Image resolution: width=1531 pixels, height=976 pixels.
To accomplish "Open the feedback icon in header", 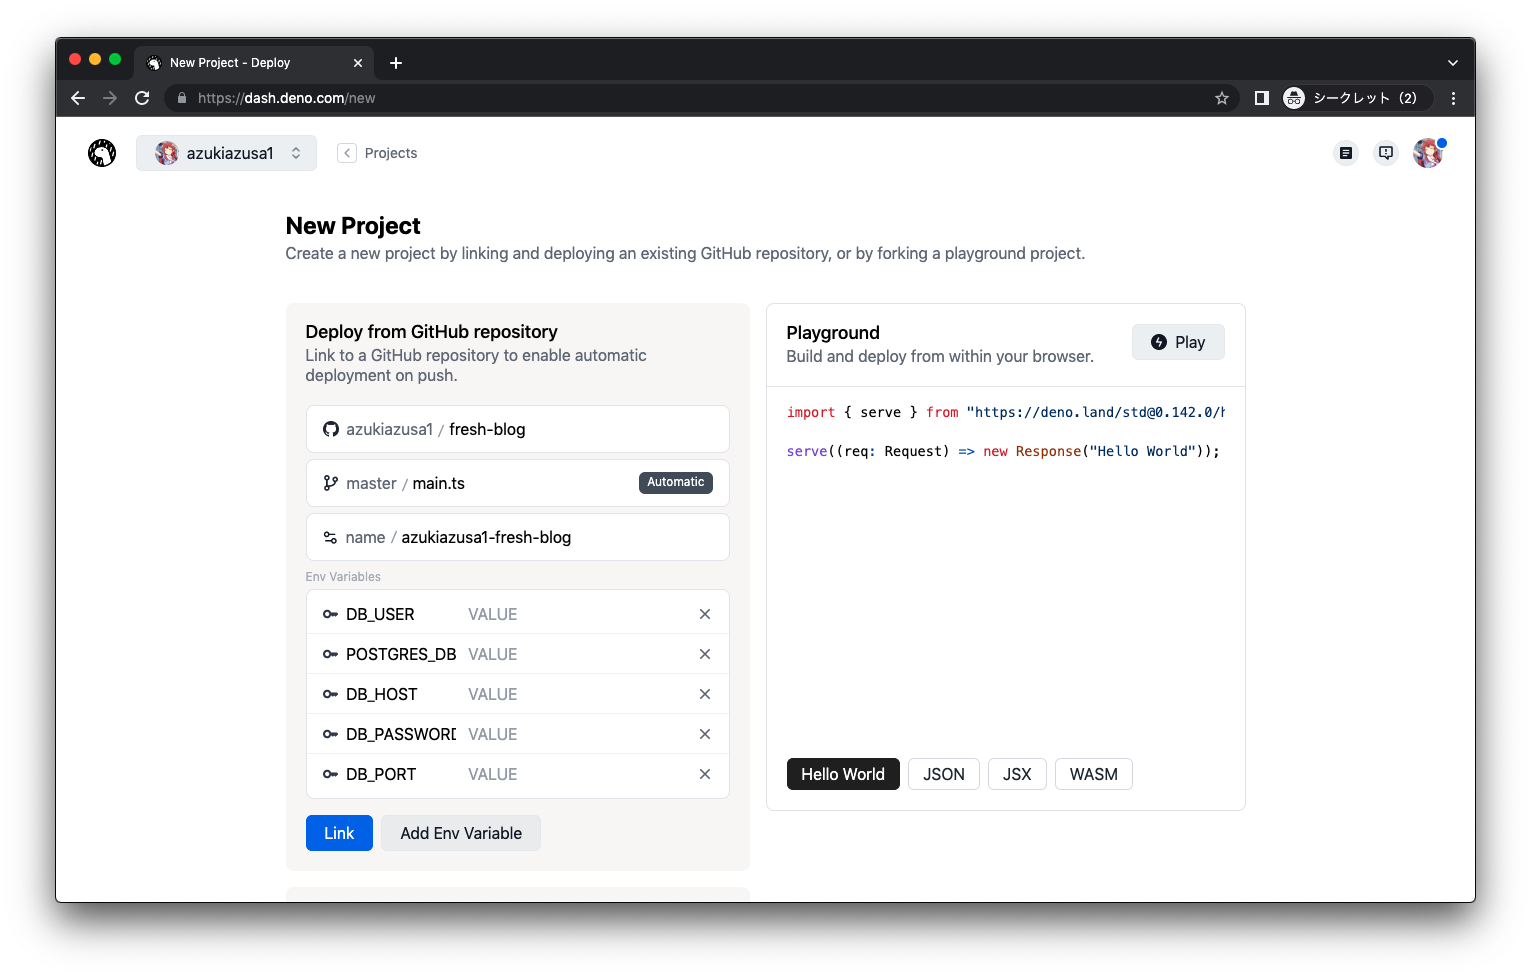I will 1386,153.
